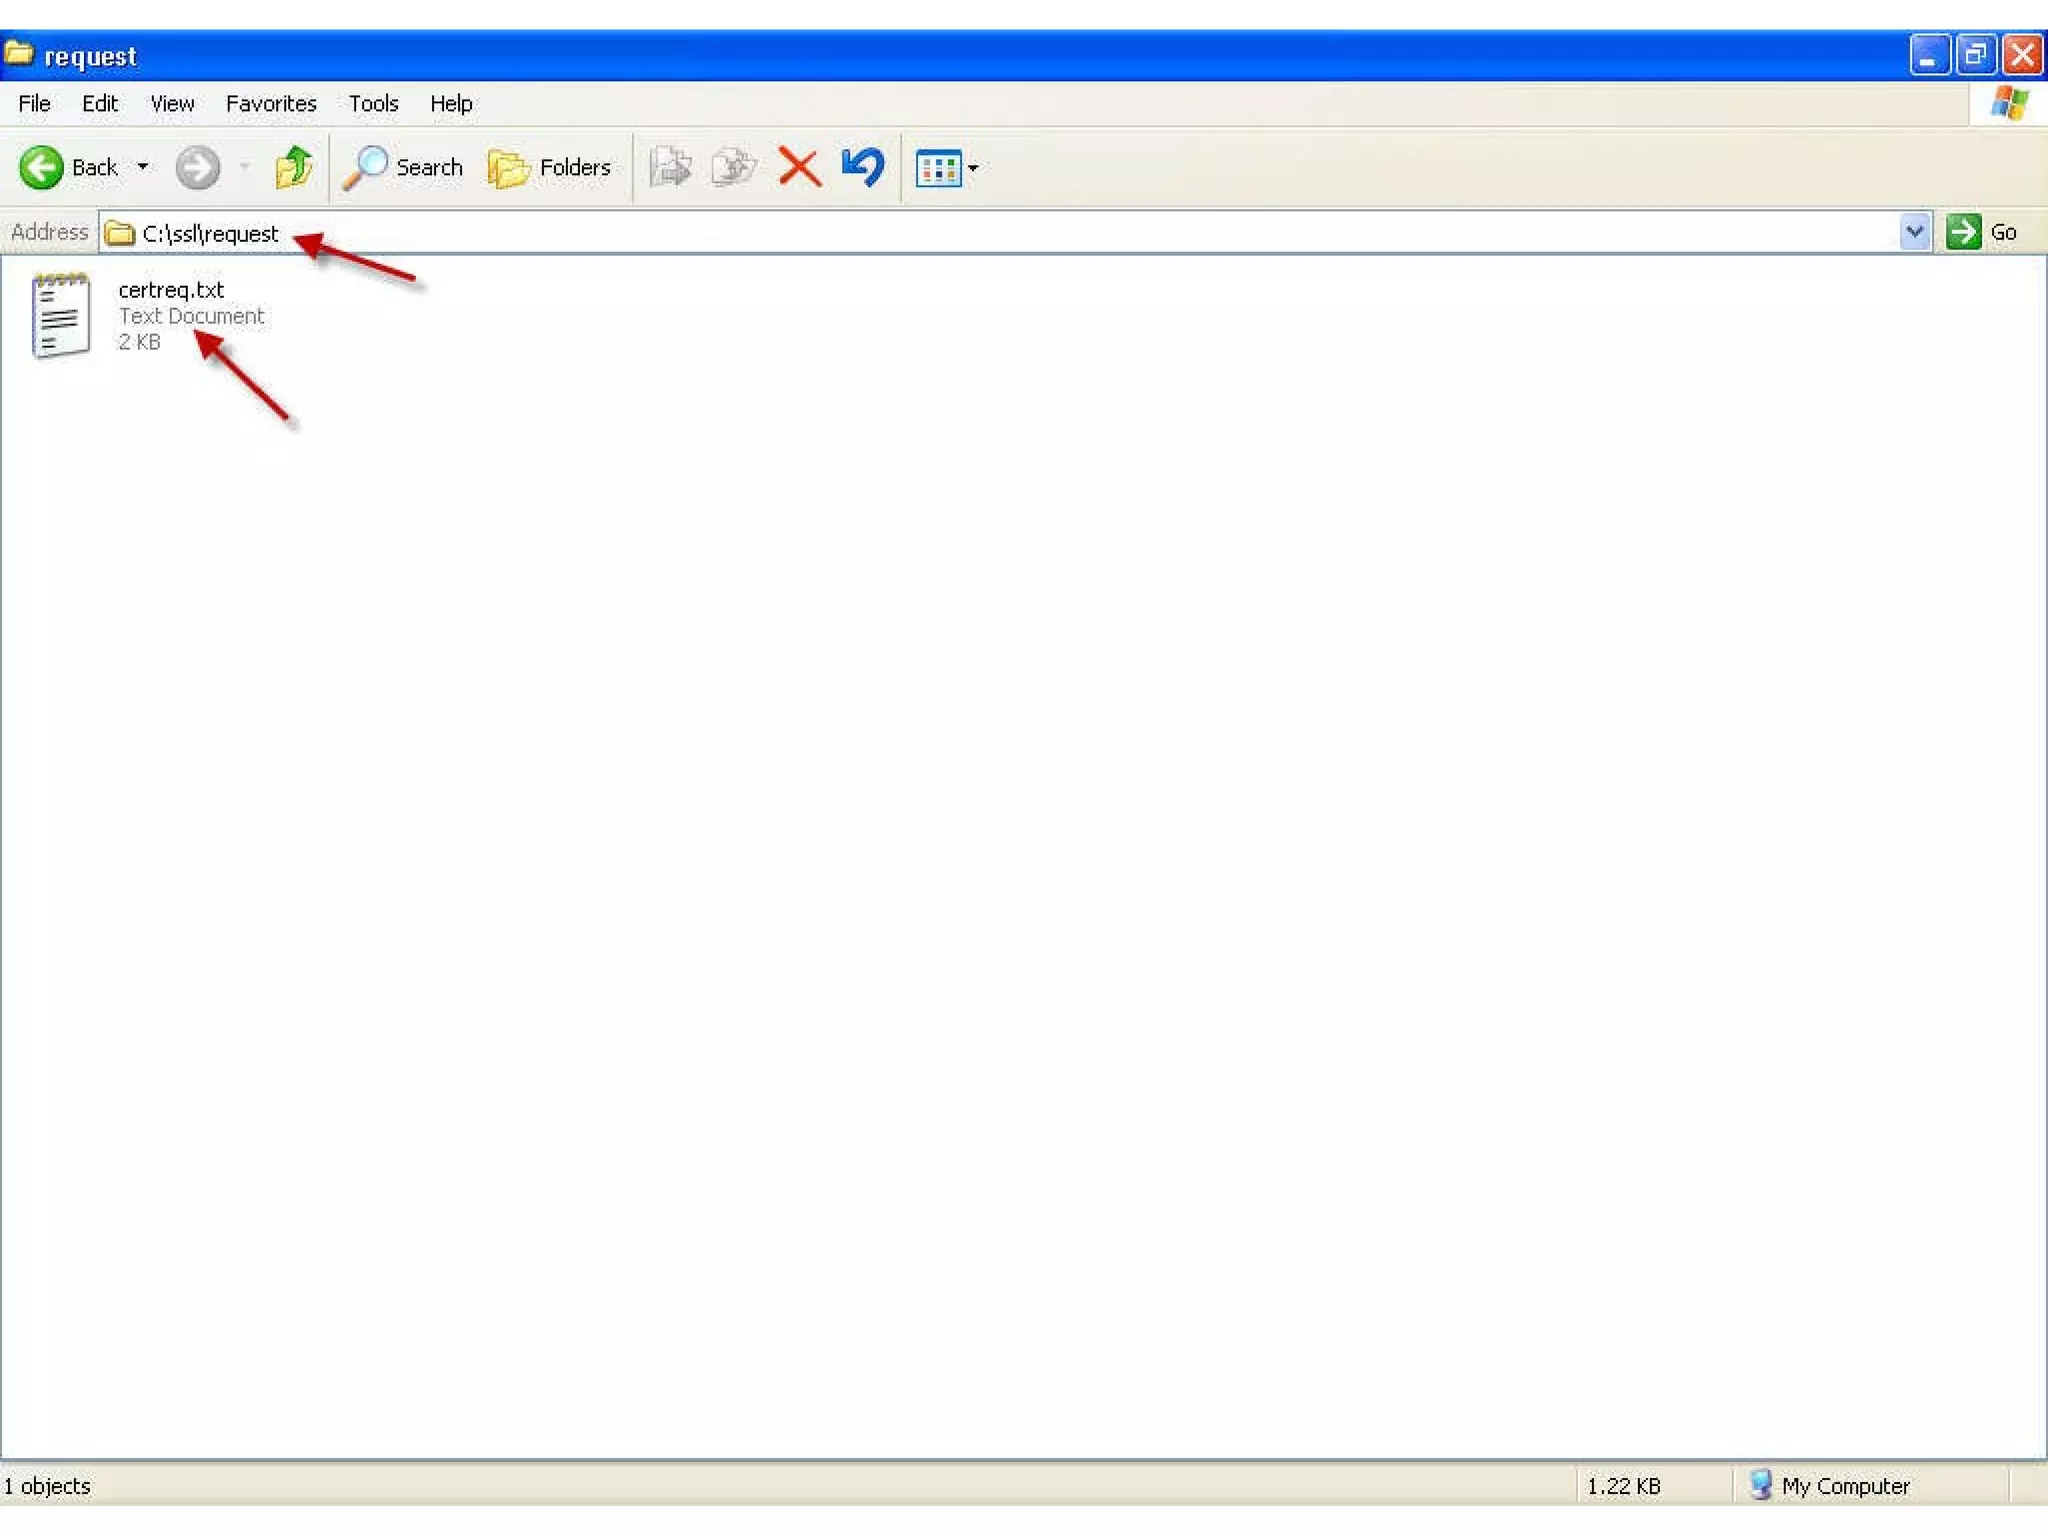2048x1536 pixels.
Task: Open the Help menu
Action: tap(451, 103)
